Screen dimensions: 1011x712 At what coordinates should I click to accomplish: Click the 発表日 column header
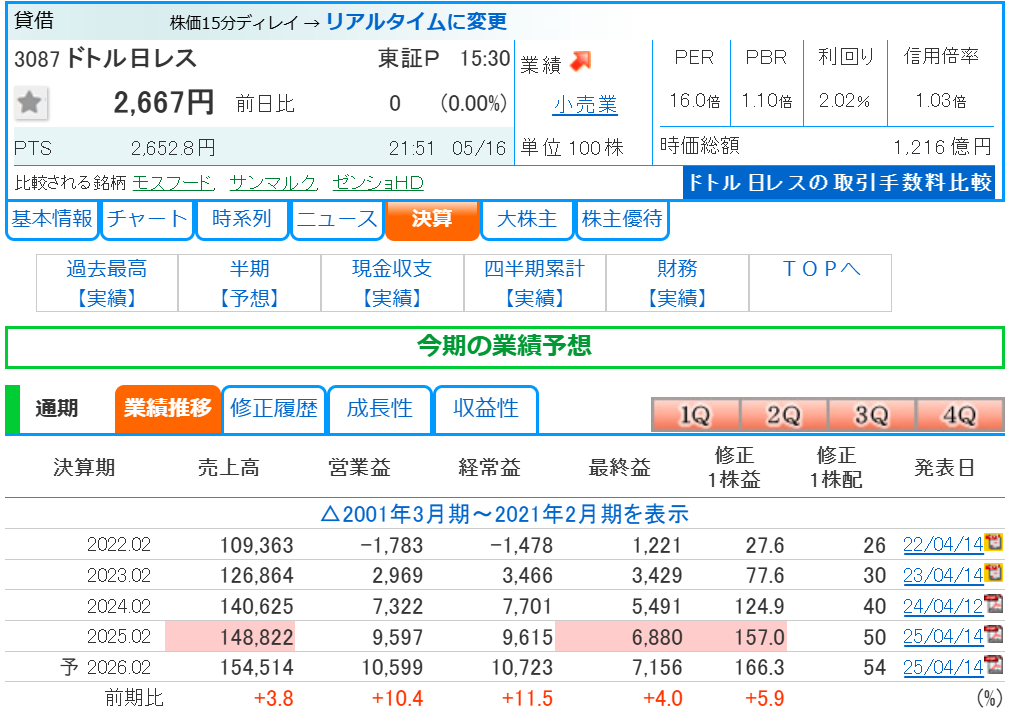(x=945, y=468)
